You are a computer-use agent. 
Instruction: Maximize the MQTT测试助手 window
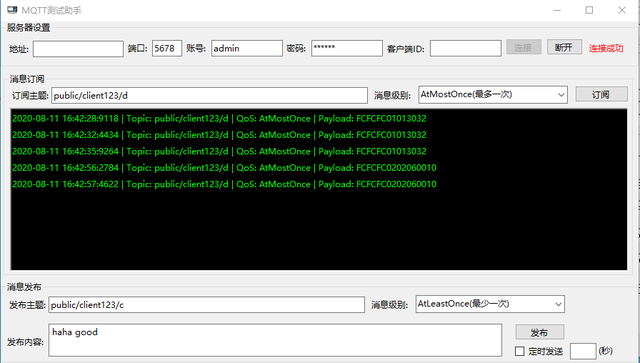point(589,10)
